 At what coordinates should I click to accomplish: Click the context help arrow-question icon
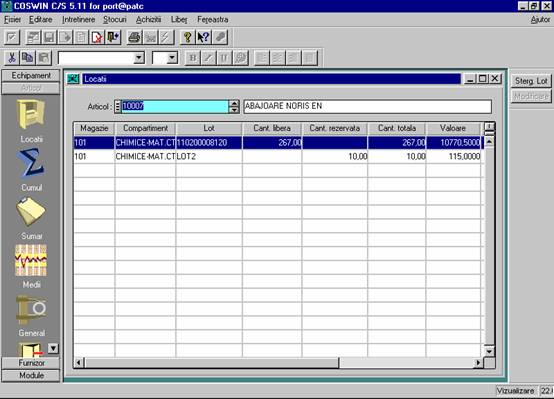coord(204,37)
